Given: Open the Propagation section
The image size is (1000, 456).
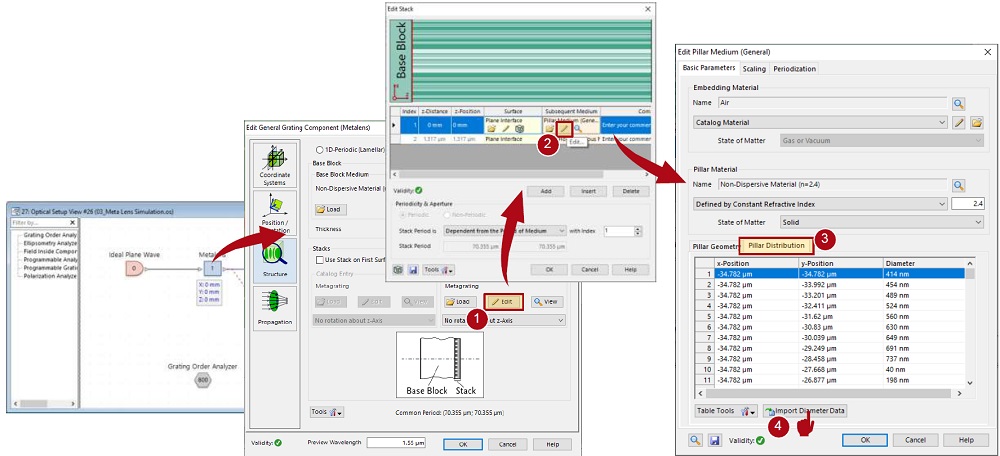Looking at the screenshot, I should coord(273,307).
